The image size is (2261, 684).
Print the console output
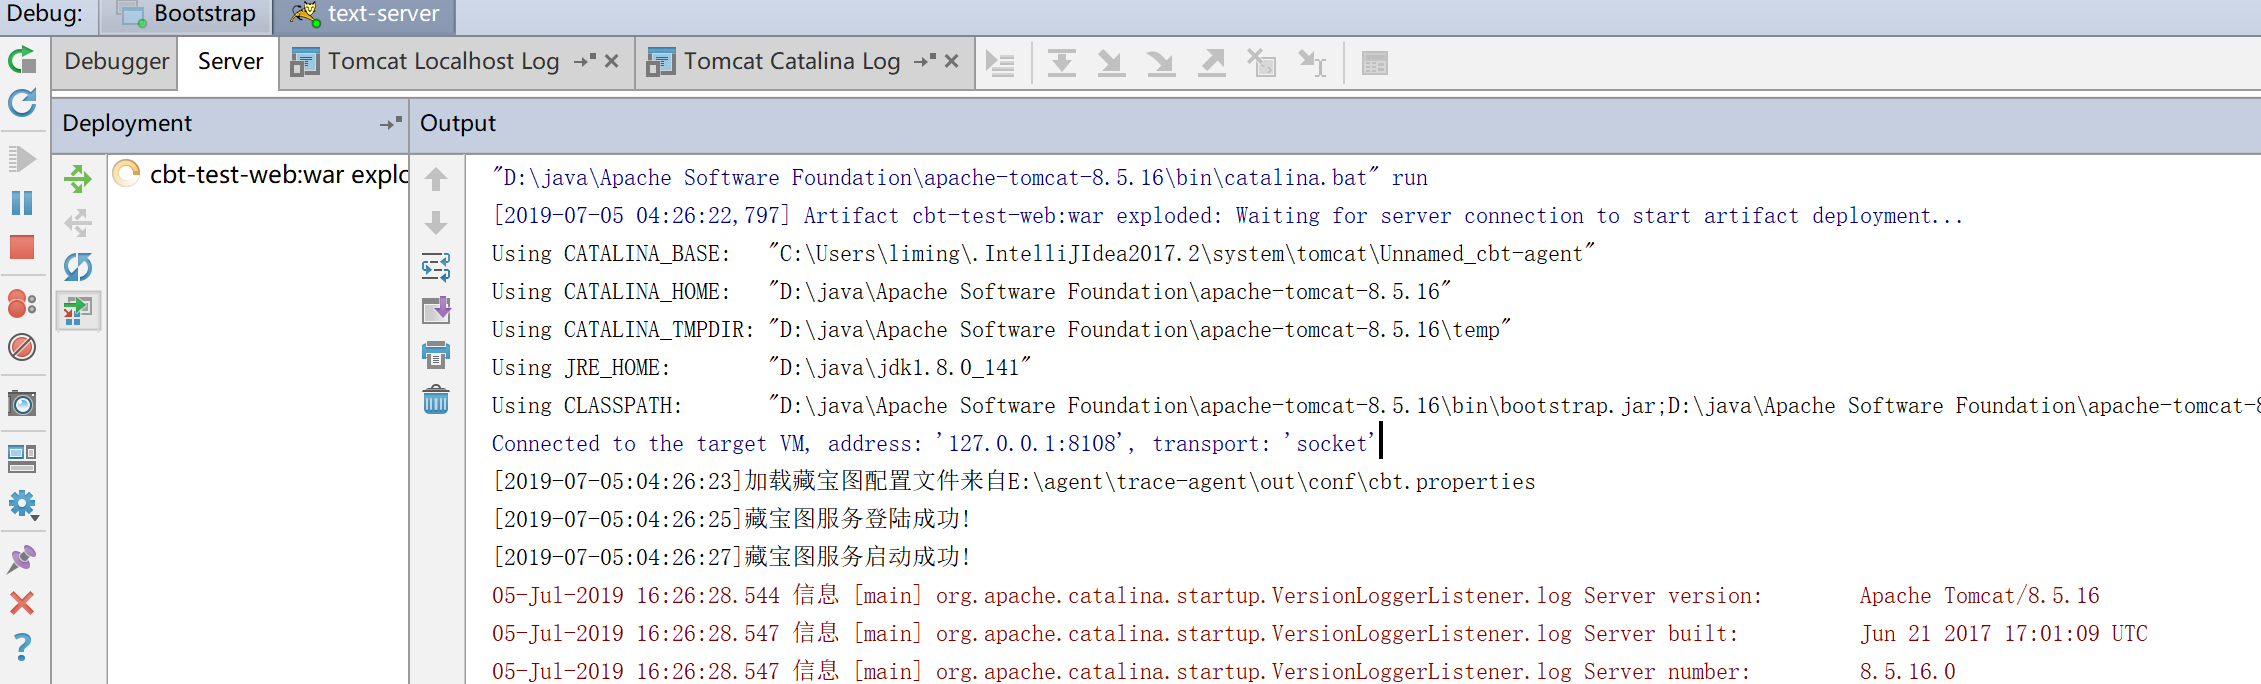click(436, 355)
